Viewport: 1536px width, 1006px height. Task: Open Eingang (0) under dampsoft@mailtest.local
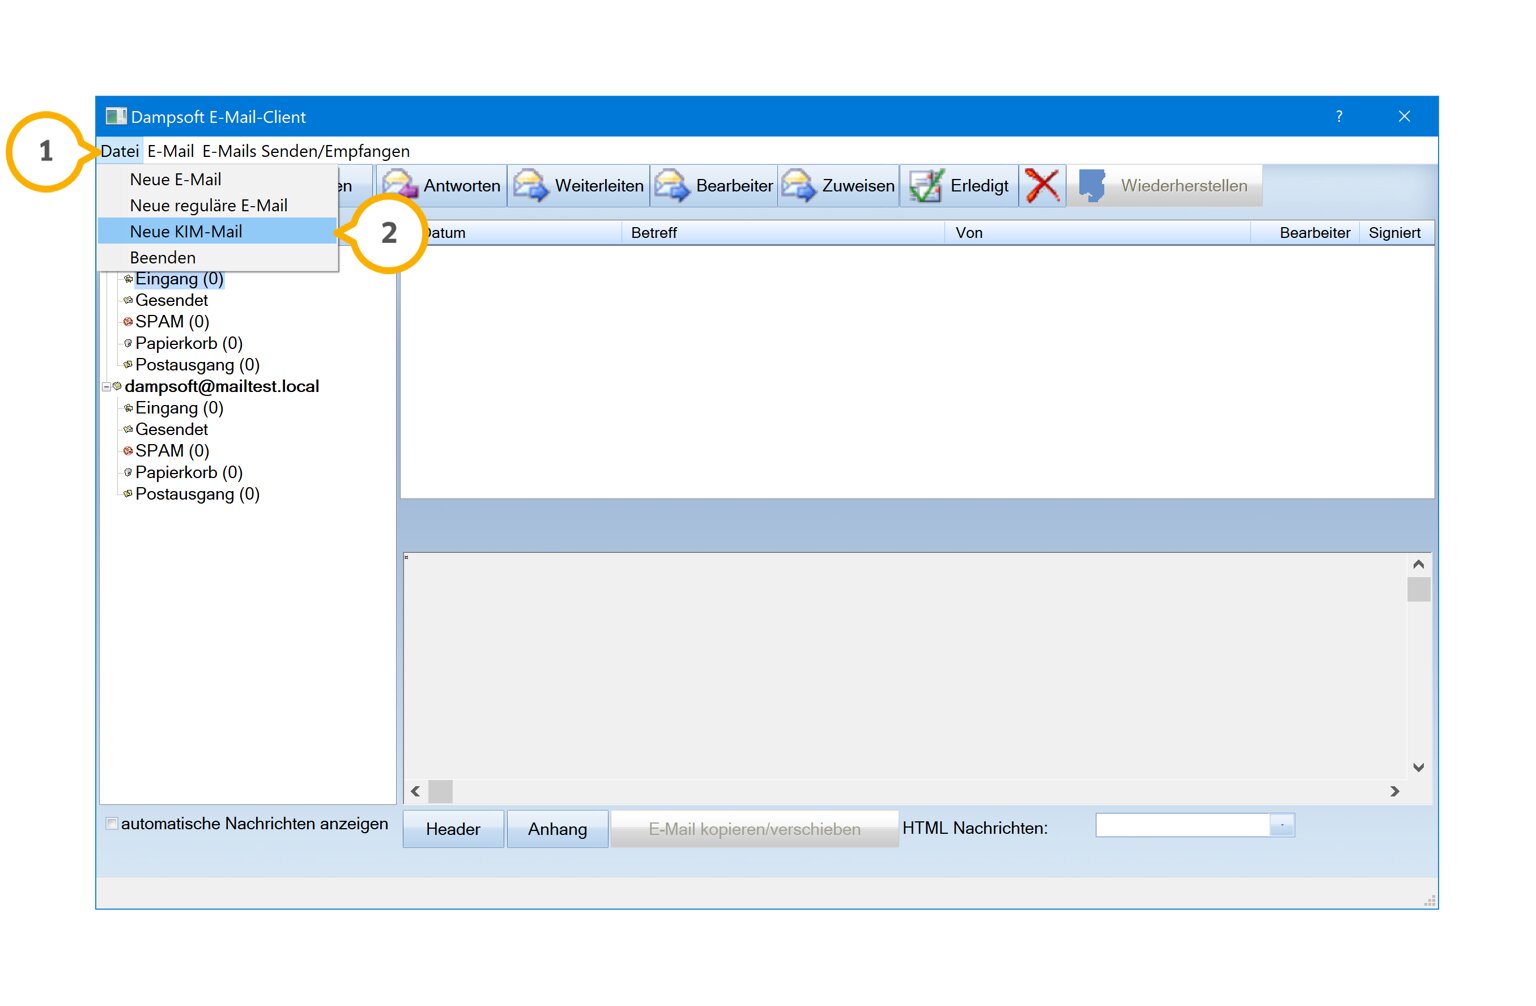[180, 408]
